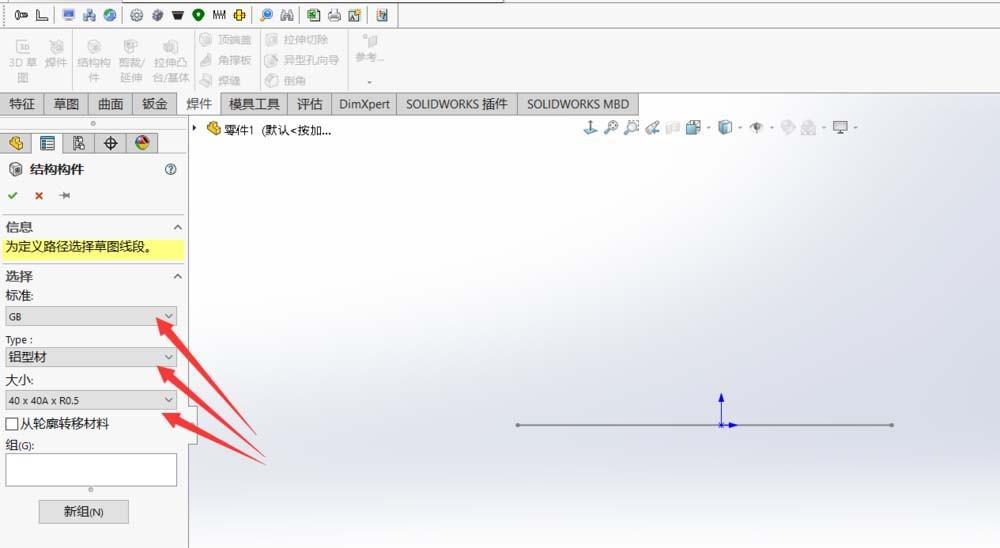
Task: Confirm 结构构件 with the green checkmark
Action: pyautogui.click(x=12, y=195)
